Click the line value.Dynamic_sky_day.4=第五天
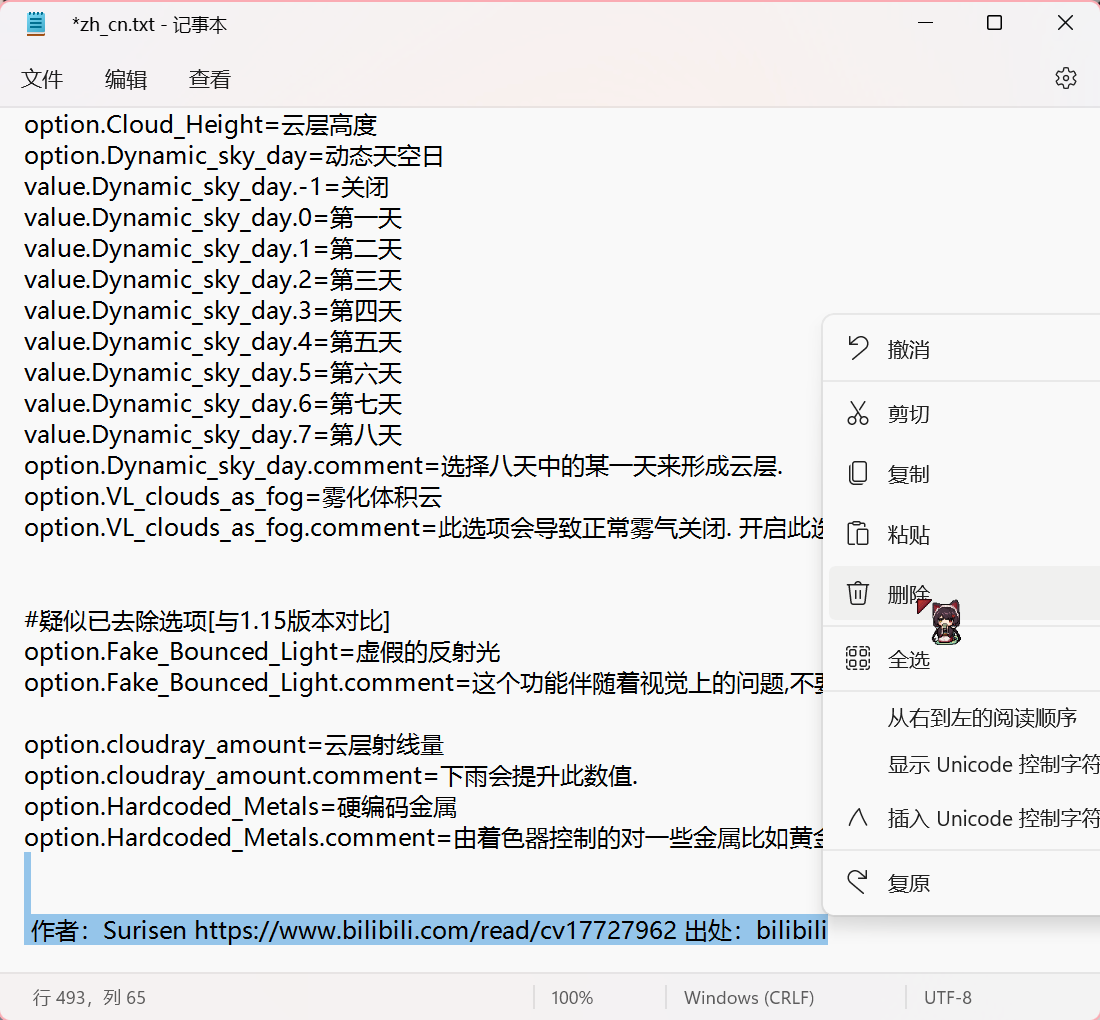Screen dimensions: 1100x1020 pyautogui.click(x=213, y=342)
